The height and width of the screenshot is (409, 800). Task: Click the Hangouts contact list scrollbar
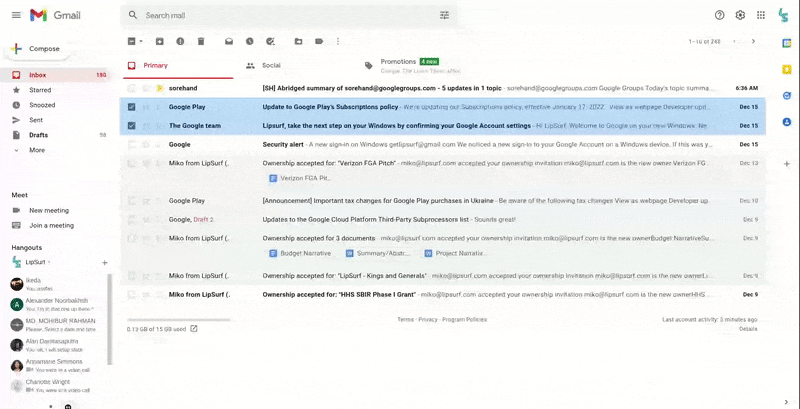[109, 319]
